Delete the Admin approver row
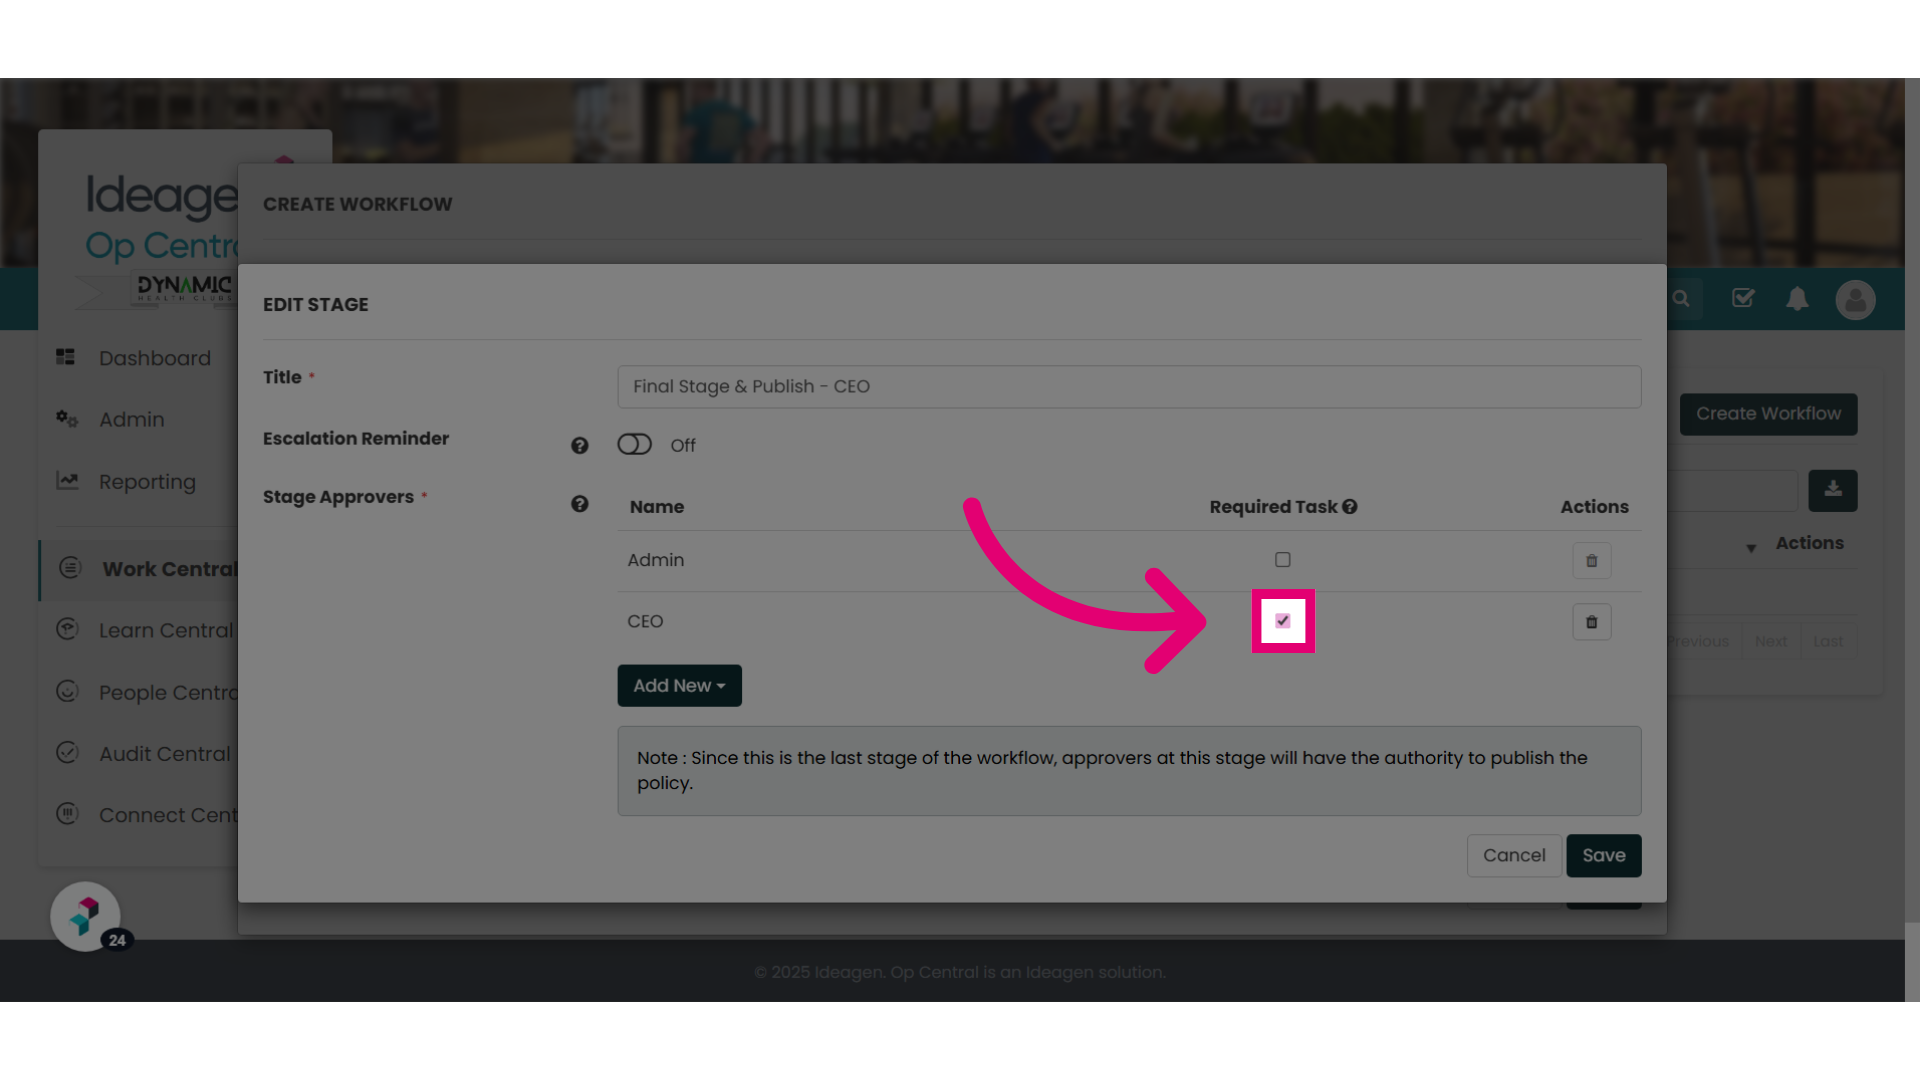Image resolution: width=1920 pixels, height=1080 pixels. pos(1591,561)
